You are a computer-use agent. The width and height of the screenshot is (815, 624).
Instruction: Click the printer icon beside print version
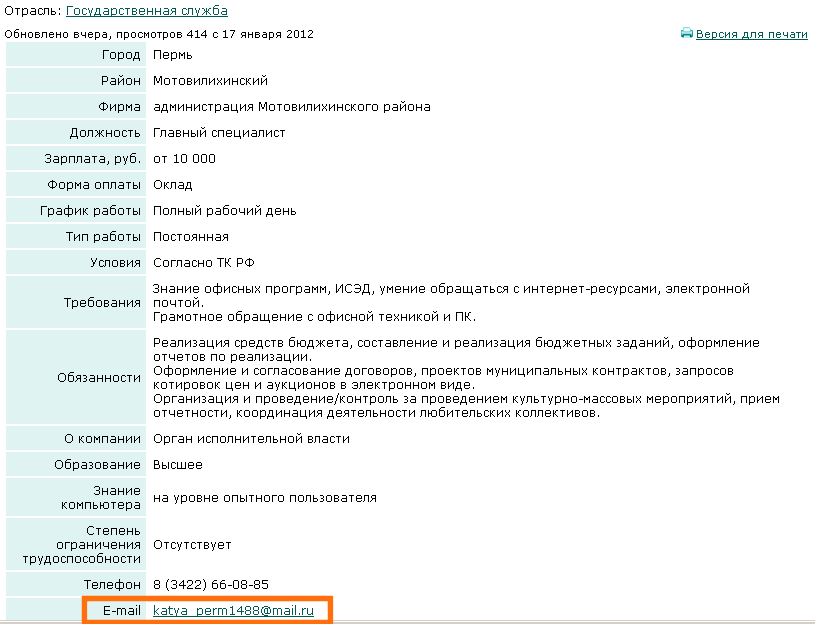[x=687, y=34]
